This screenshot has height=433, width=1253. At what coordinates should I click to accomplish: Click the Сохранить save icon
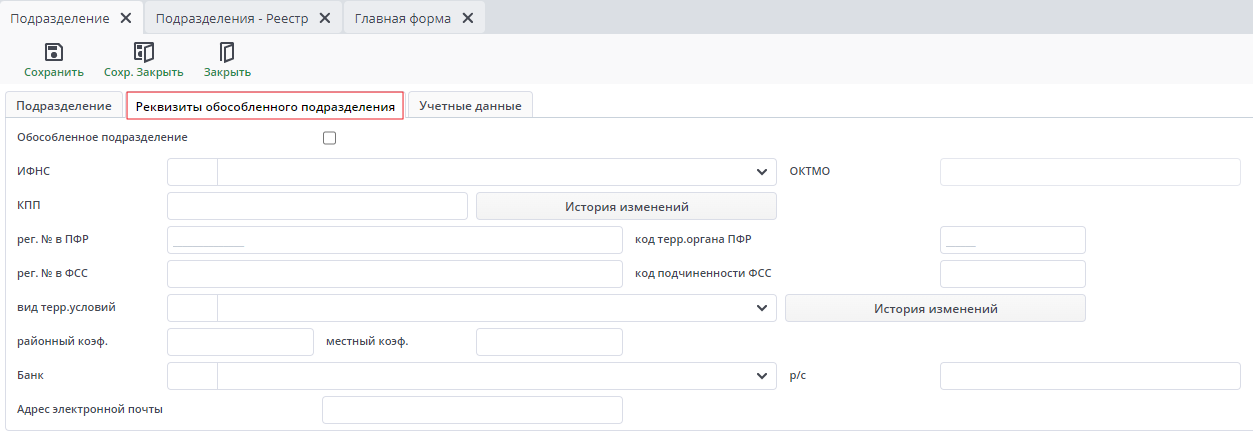tap(54, 53)
